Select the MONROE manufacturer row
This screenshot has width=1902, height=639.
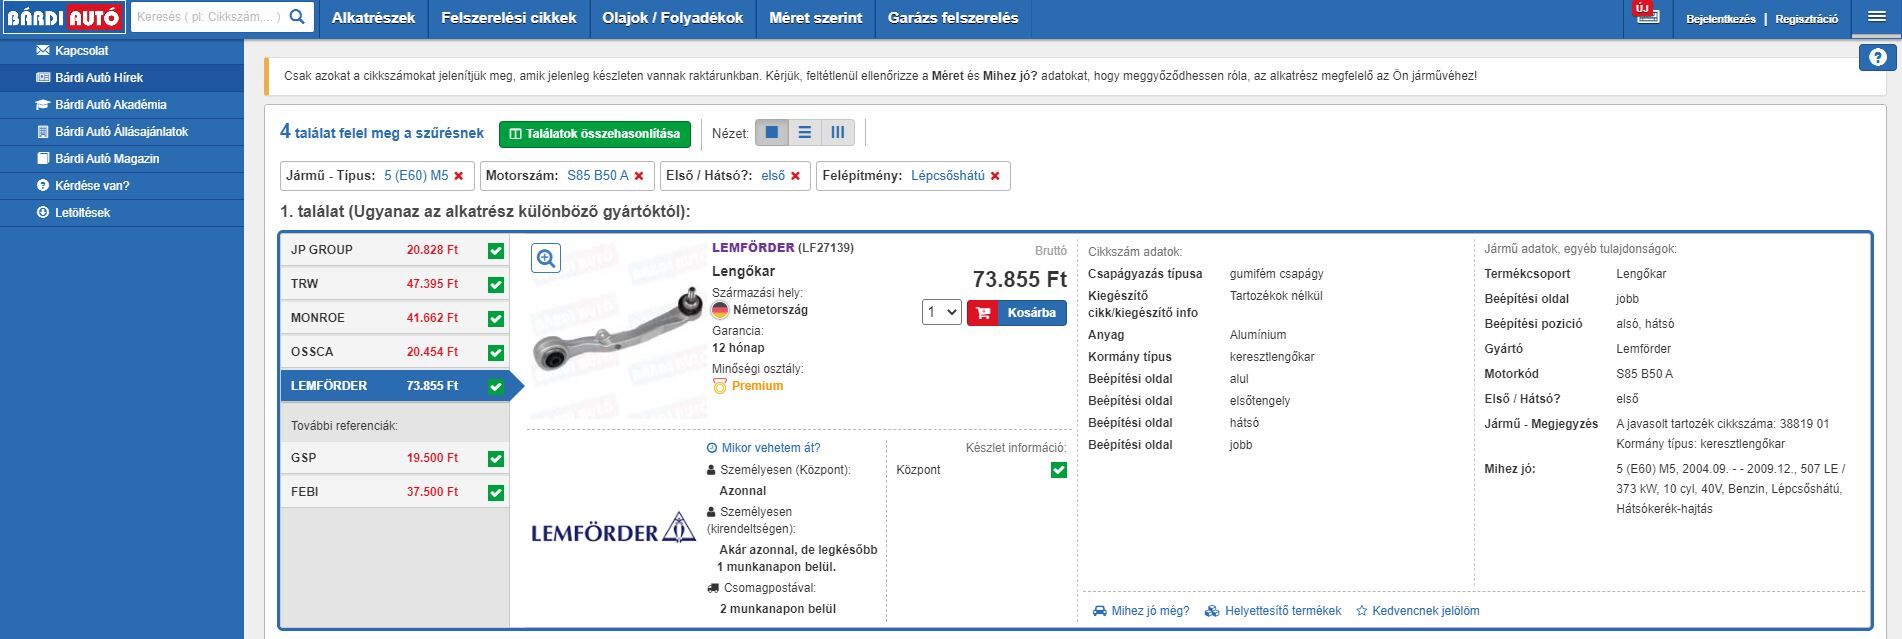[x=395, y=318]
